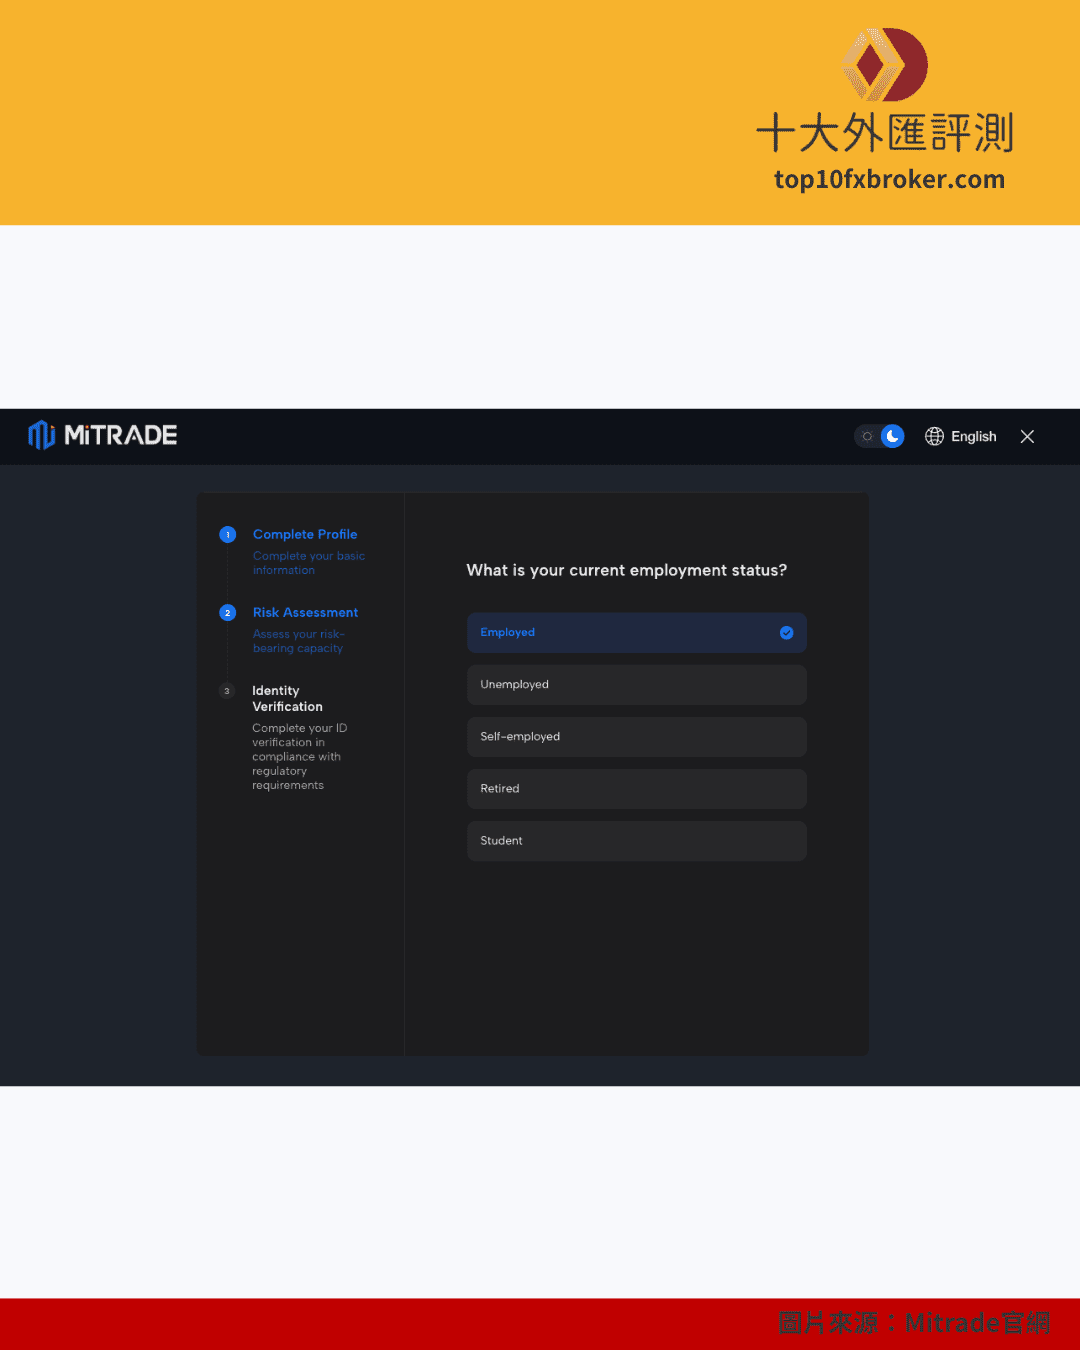This screenshot has width=1080, height=1350.
Task: Click the step 1 number circle
Action: [228, 535]
